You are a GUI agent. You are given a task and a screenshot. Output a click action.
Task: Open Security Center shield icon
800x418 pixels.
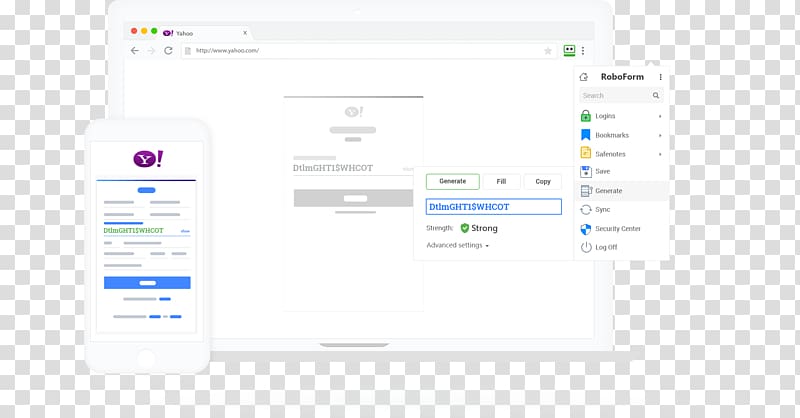point(586,229)
